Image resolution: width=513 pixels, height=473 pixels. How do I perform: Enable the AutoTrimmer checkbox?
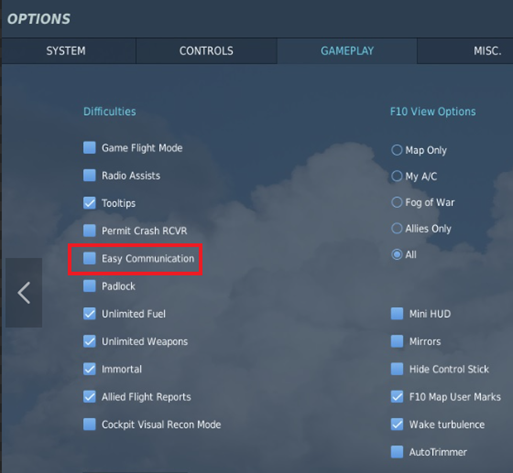397,452
